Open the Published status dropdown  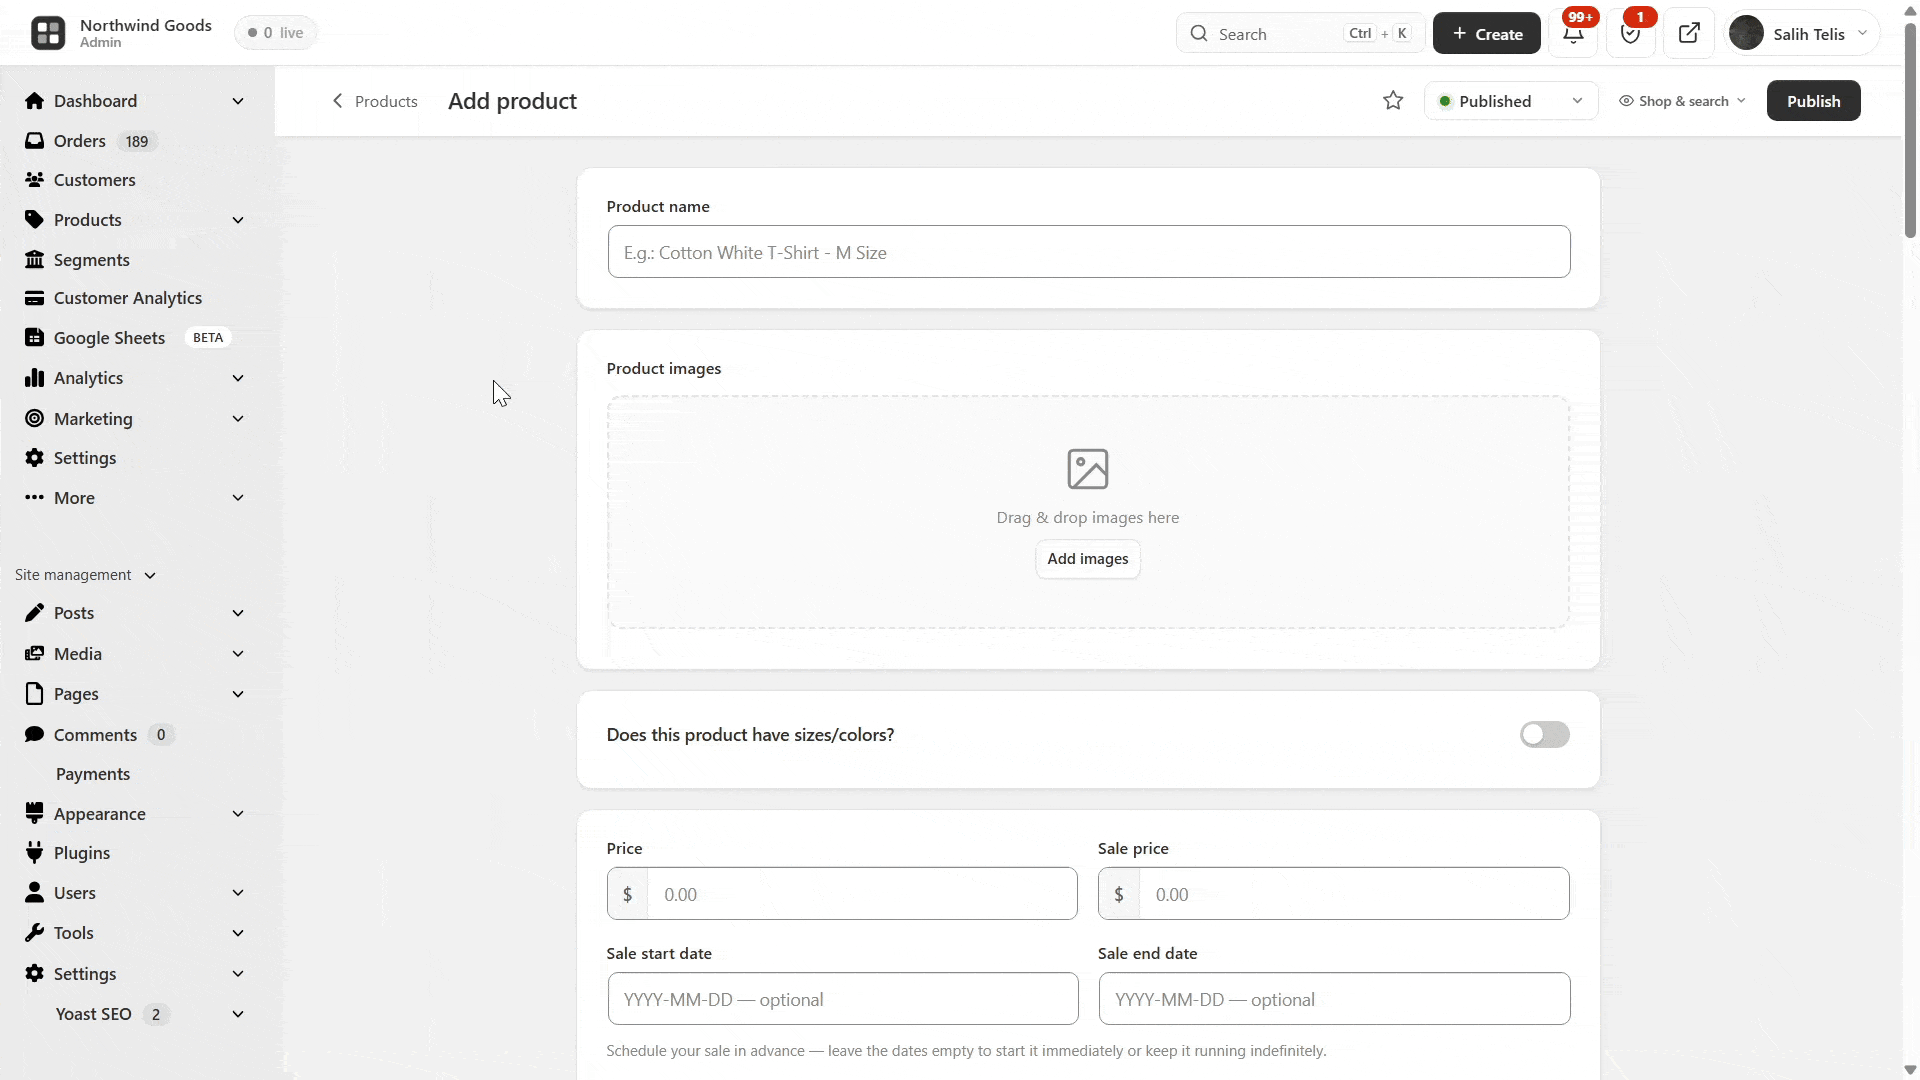tap(1511, 101)
